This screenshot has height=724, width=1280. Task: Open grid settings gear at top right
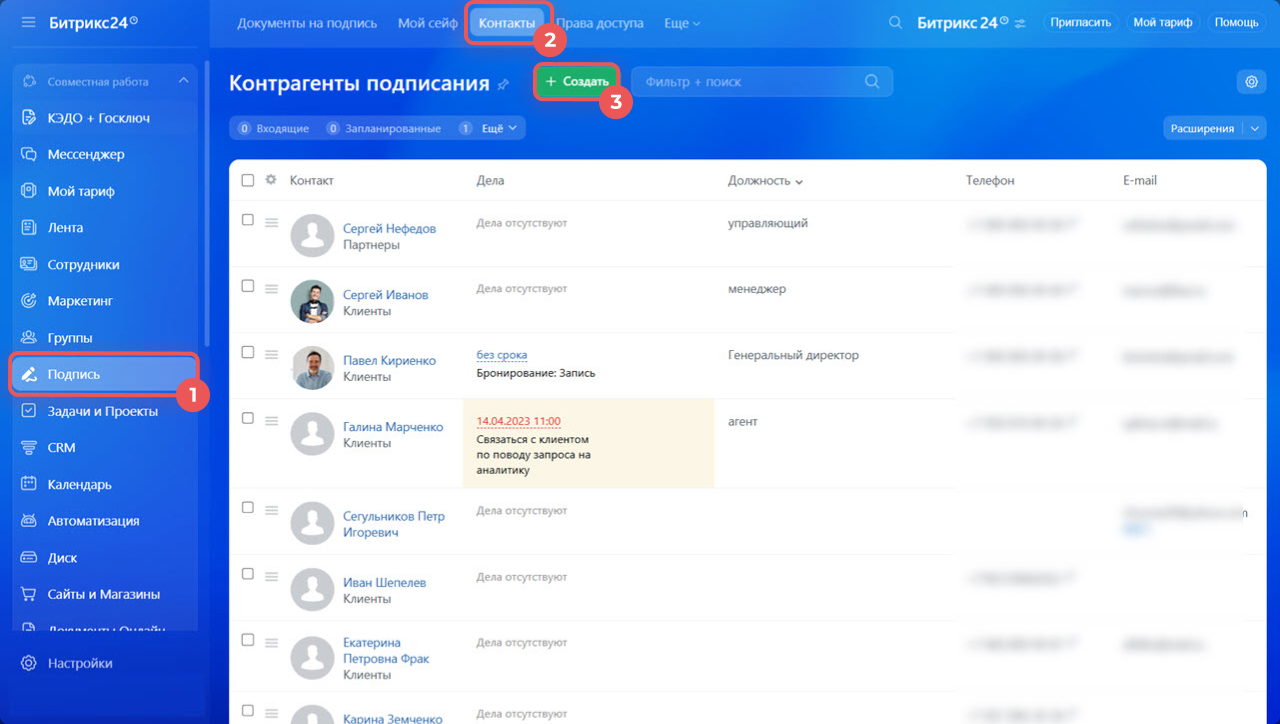1251,82
